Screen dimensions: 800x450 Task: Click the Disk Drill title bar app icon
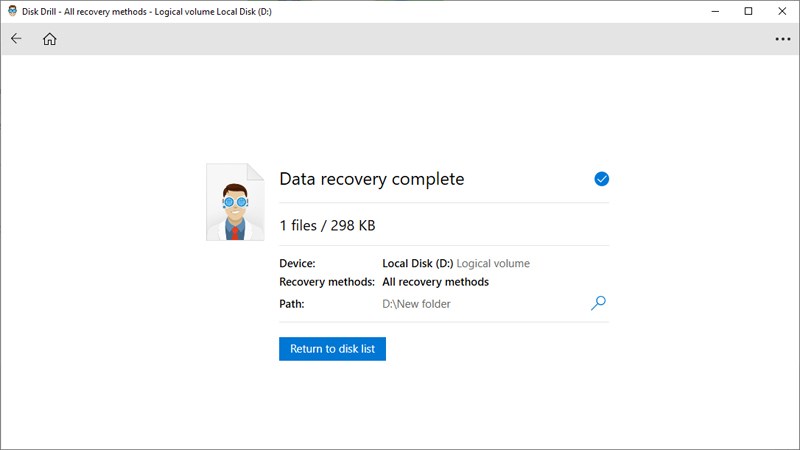coord(11,11)
